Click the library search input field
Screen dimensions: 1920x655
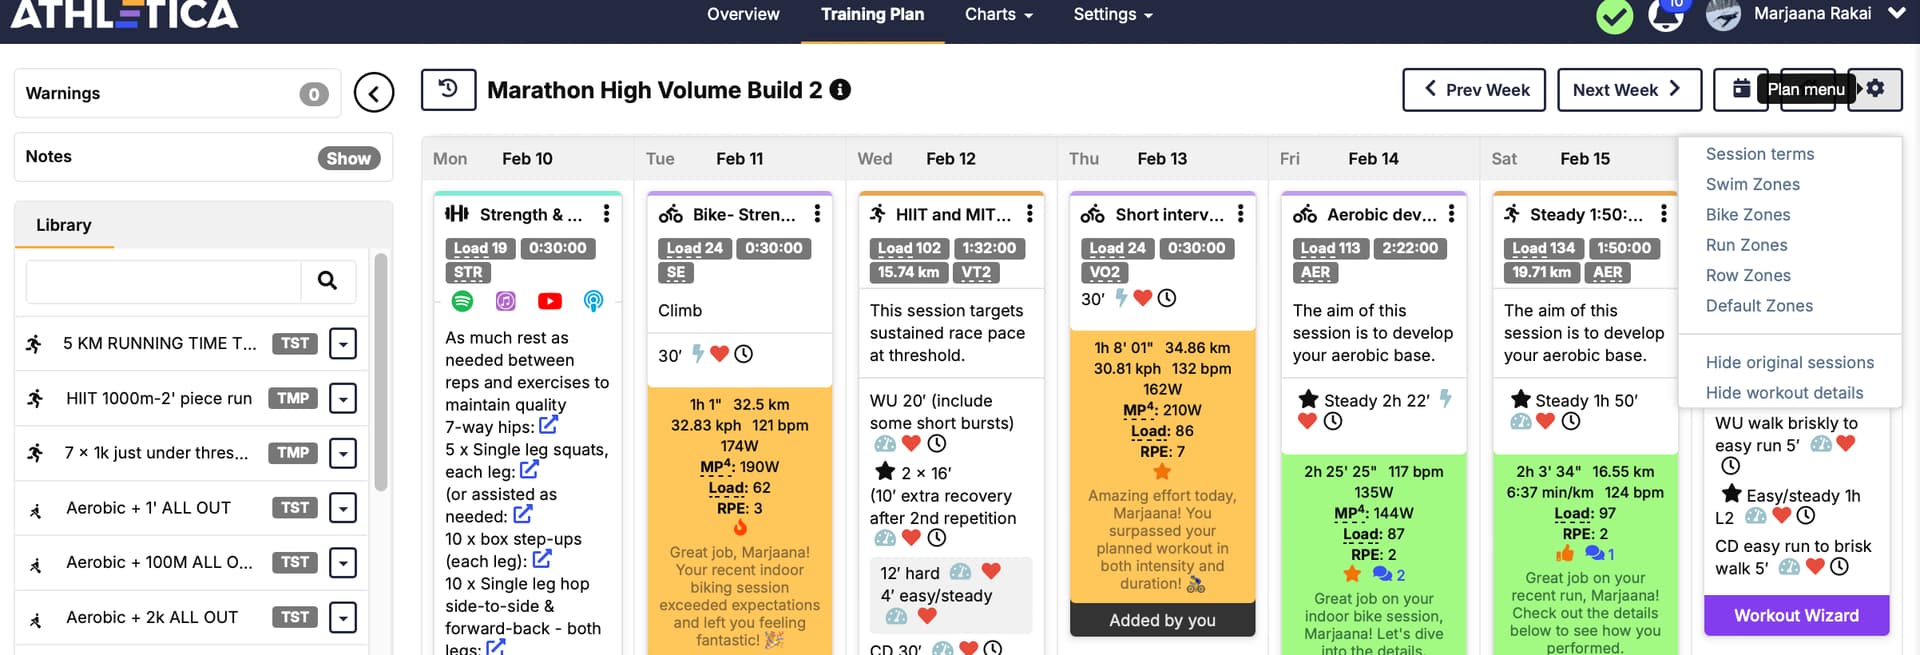[x=164, y=281]
